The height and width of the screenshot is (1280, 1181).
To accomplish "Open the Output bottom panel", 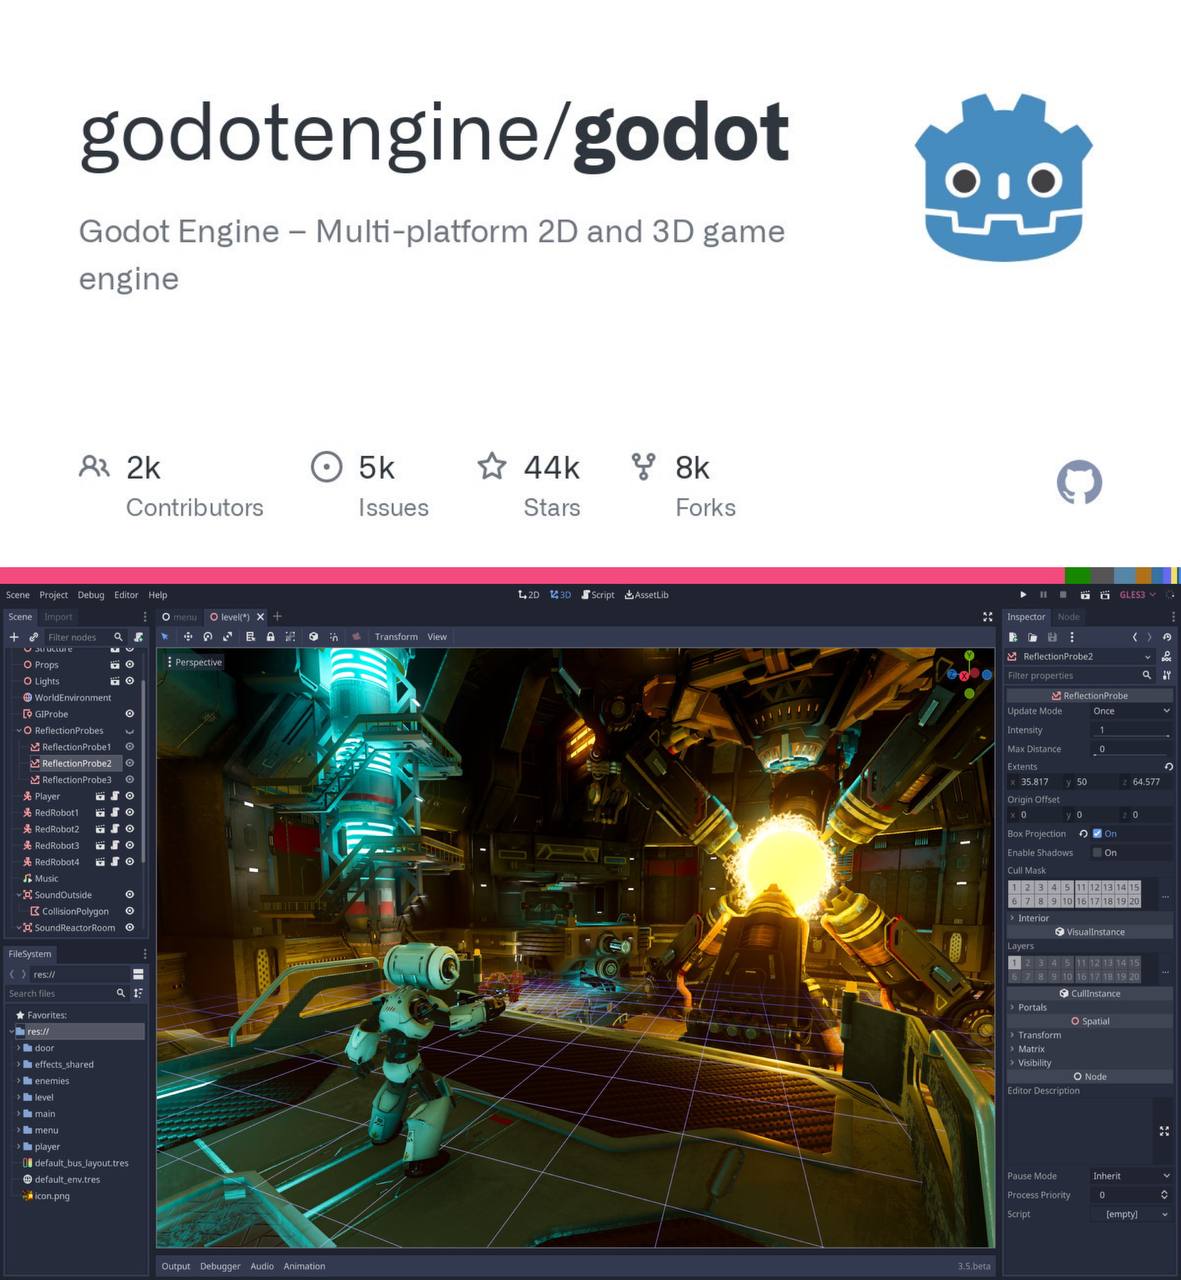I will (176, 1266).
